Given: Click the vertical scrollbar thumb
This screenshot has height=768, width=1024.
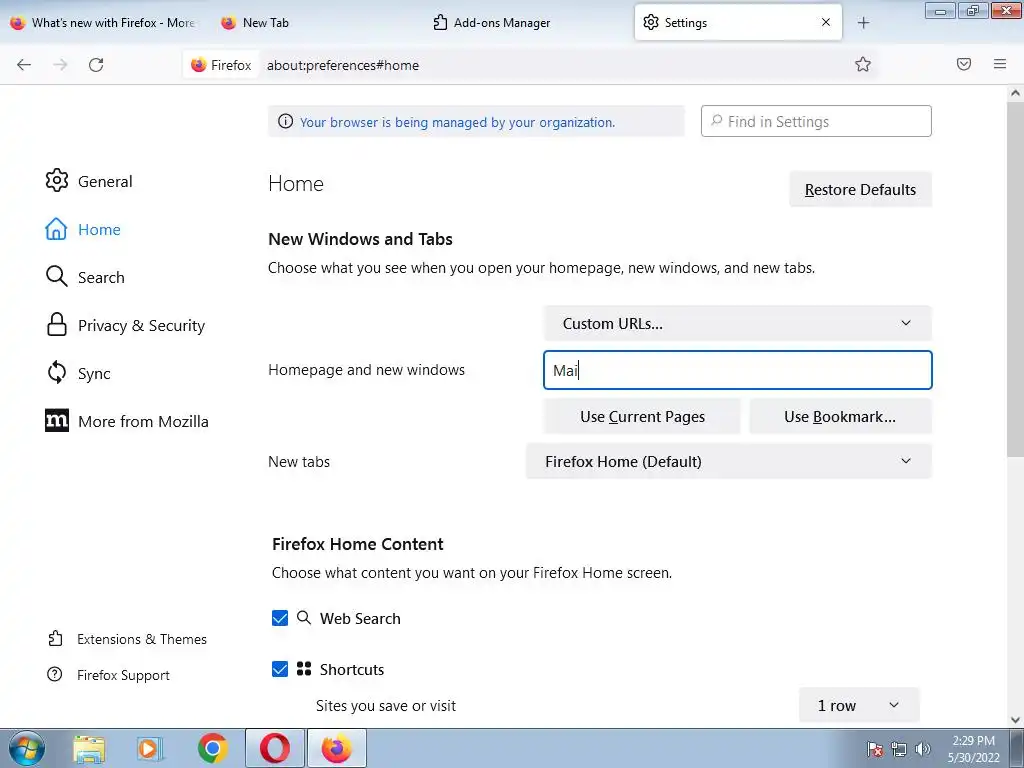Looking at the screenshot, I should point(1015,280).
